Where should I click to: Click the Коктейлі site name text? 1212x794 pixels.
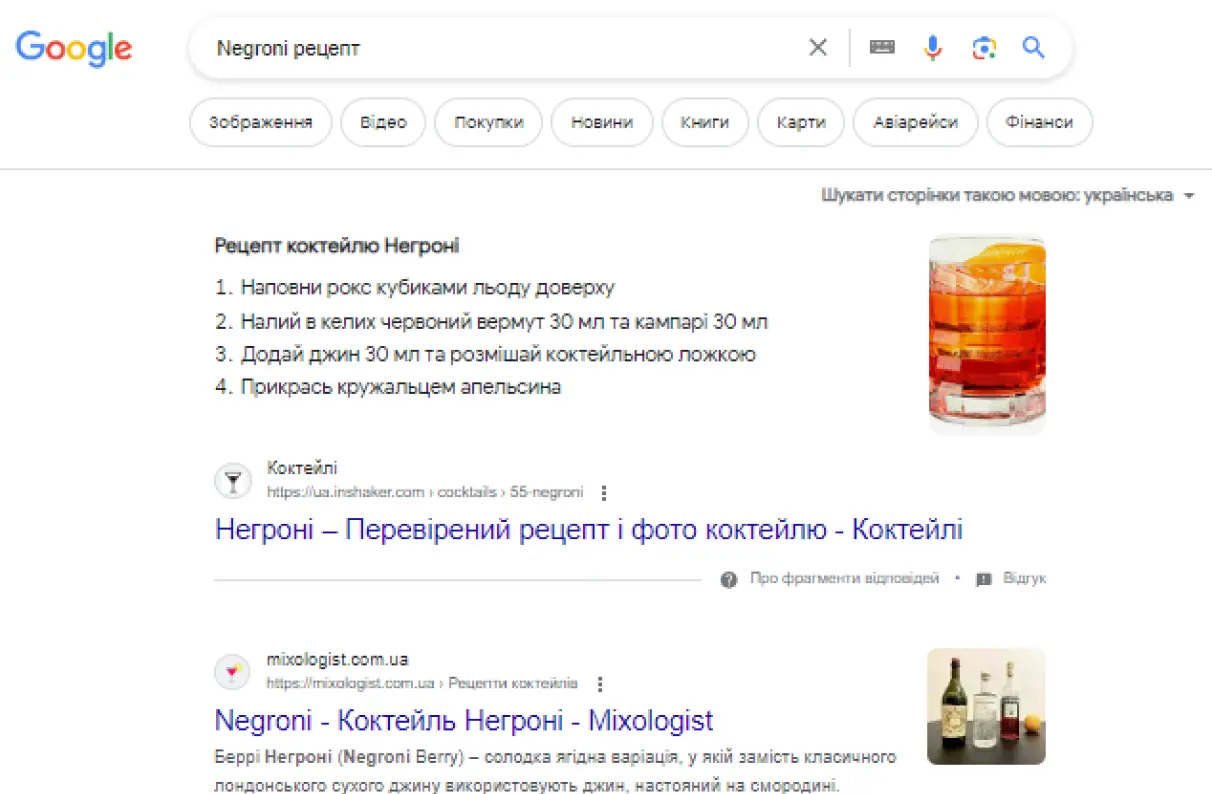point(302,468)
